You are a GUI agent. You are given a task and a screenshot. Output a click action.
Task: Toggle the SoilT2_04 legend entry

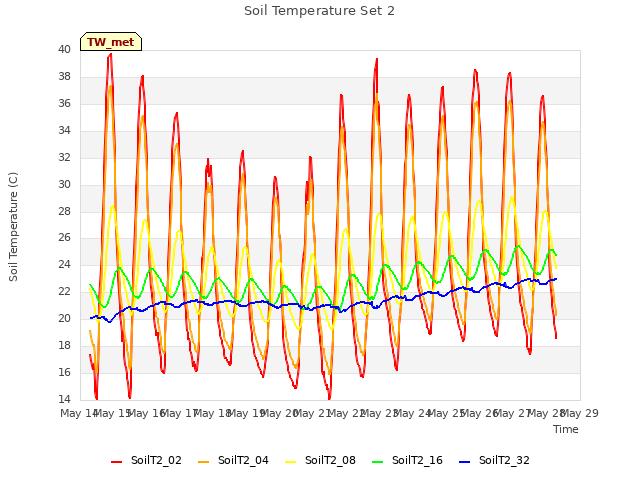point(233,460)
